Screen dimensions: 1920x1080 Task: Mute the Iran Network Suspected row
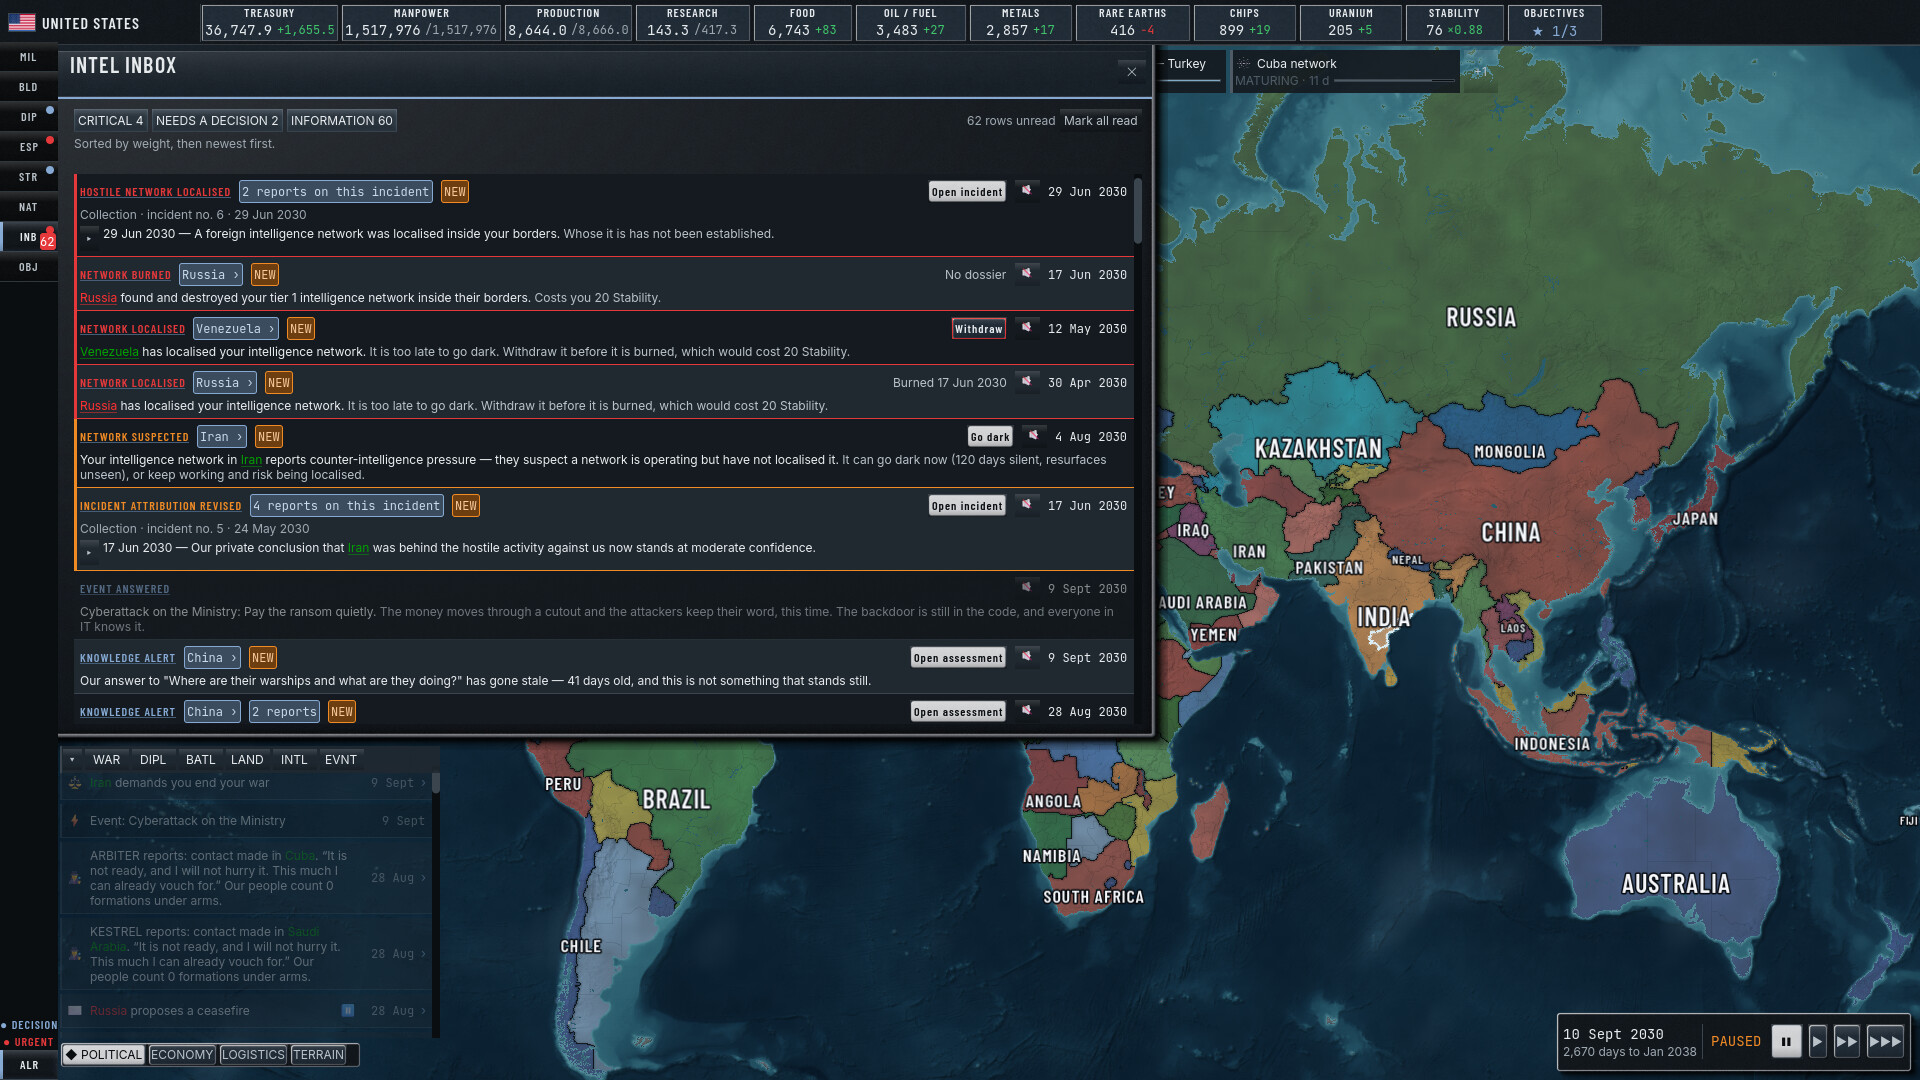[1034, 436]
